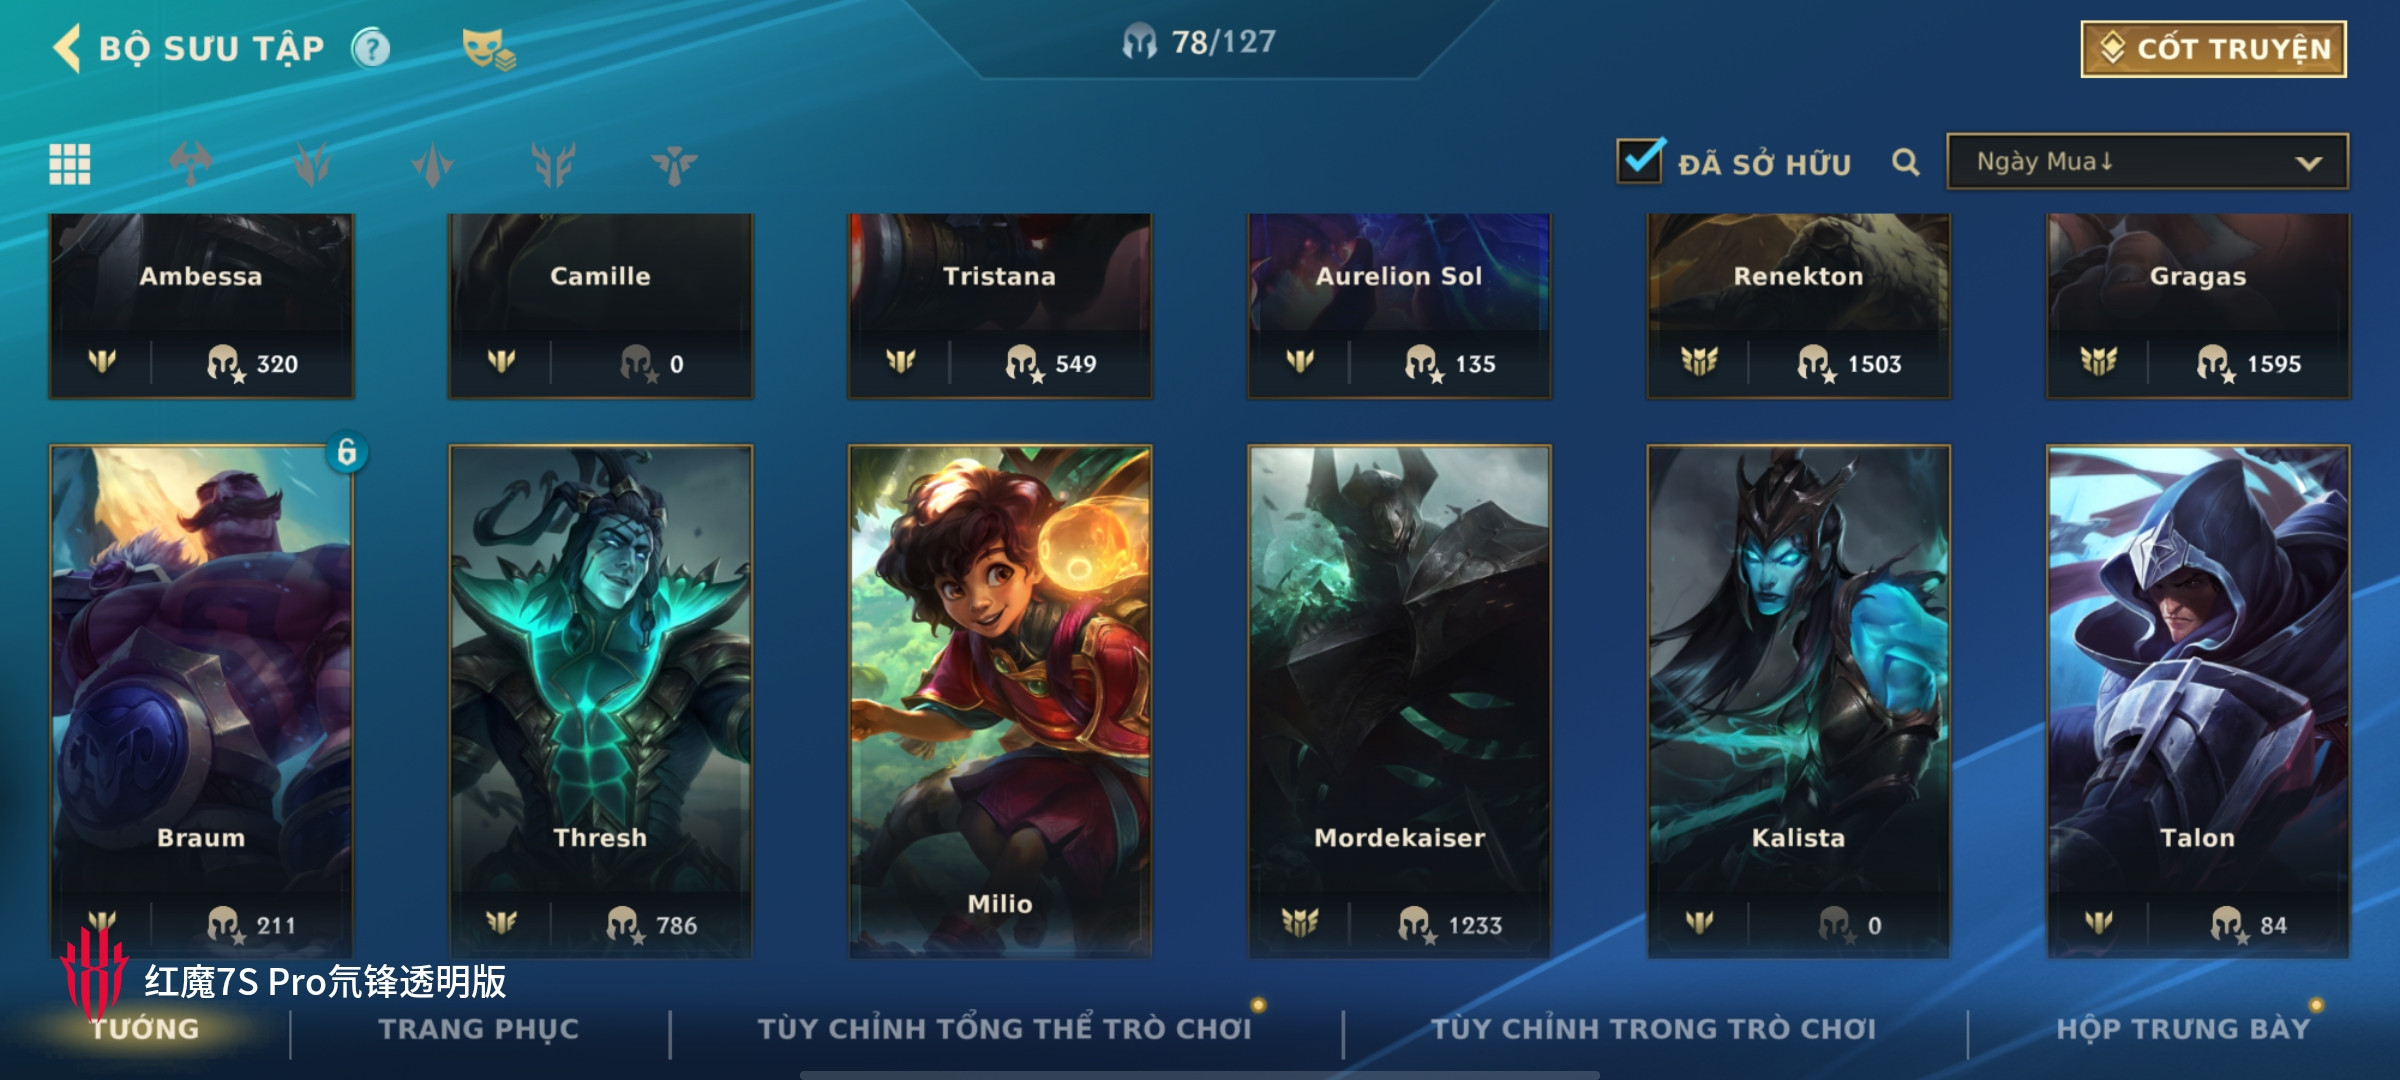
Task: Open the collection help question mark
Action: click(x=371, y=48)
